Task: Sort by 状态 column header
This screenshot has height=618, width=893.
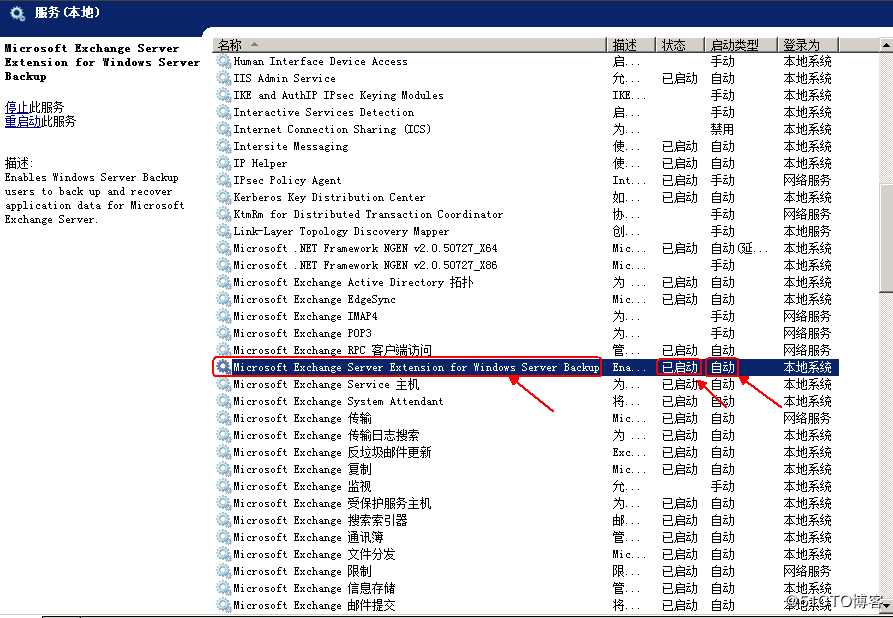Action: point(680,45)
